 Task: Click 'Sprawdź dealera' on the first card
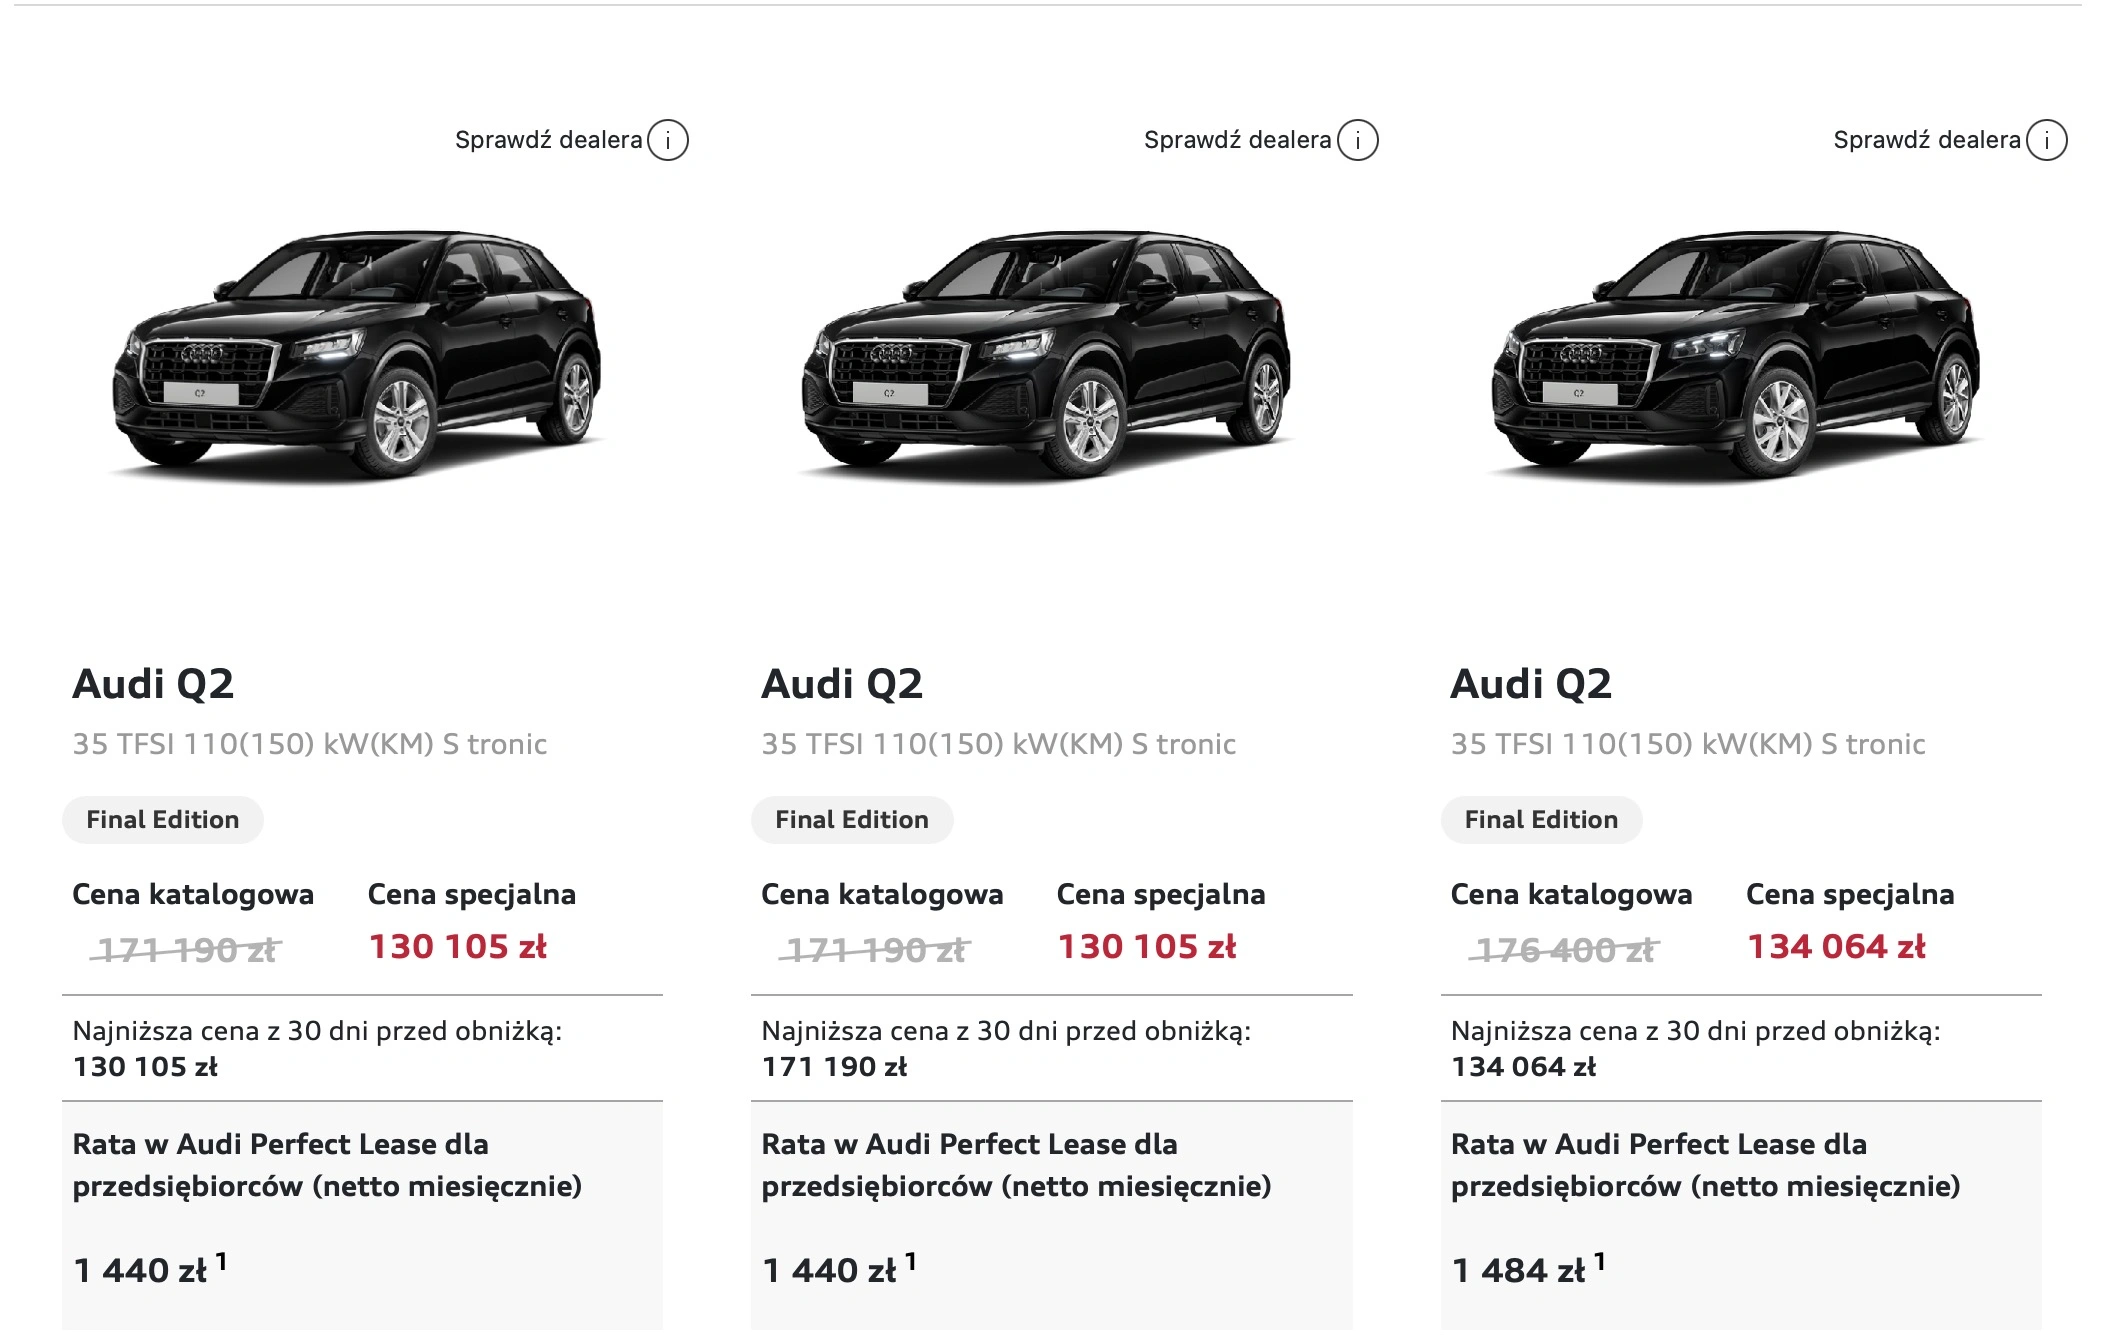pyautogui.click(x=548, y=140)
